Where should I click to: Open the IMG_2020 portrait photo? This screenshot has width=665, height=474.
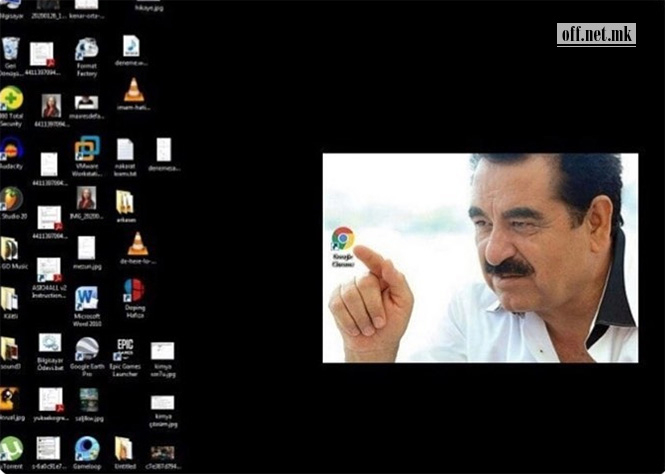click(87, 198)
